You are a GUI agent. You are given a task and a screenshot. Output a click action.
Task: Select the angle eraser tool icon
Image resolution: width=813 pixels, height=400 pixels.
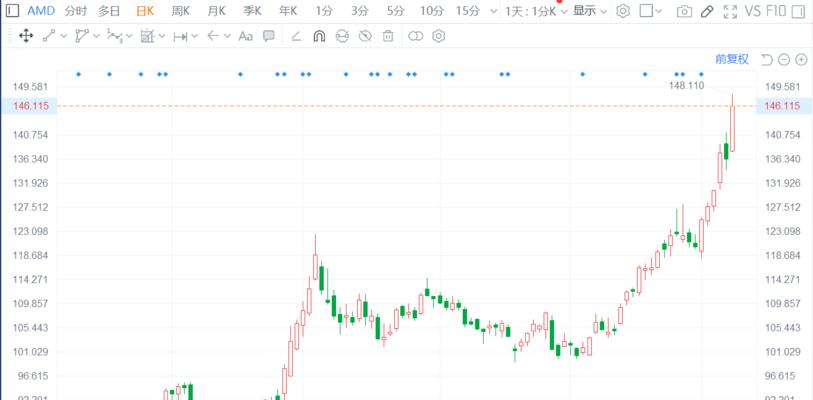[x=296, y=36]
